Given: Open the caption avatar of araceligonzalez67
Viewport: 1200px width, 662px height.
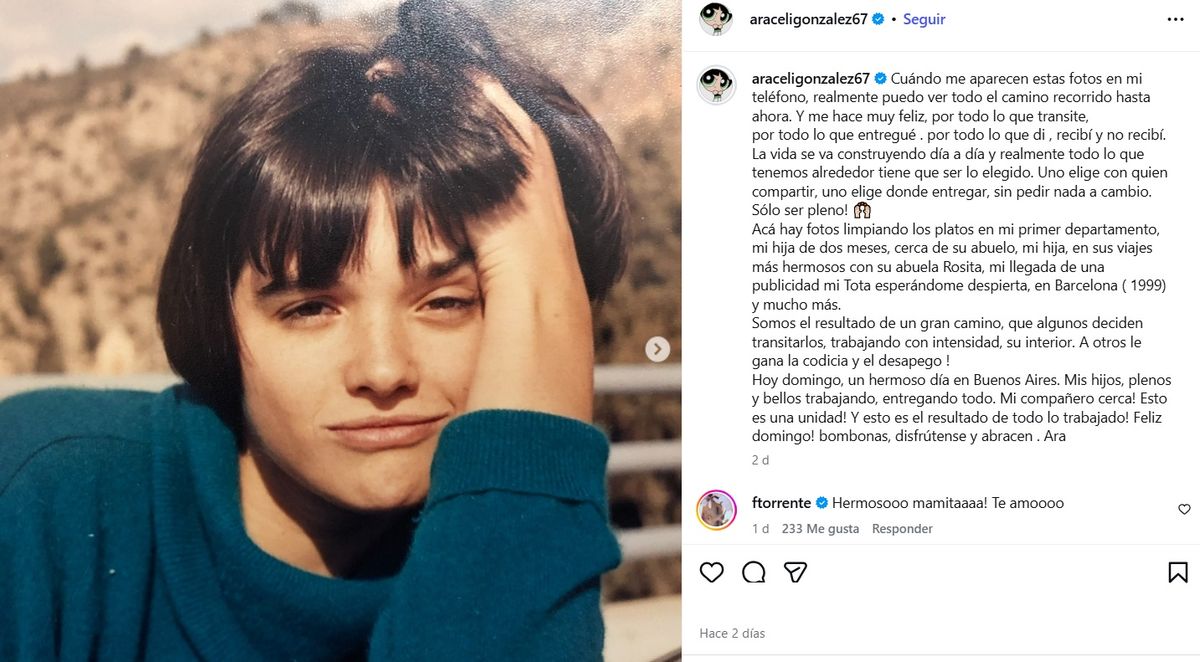Looking at the screenshot, I should (716, 86).
